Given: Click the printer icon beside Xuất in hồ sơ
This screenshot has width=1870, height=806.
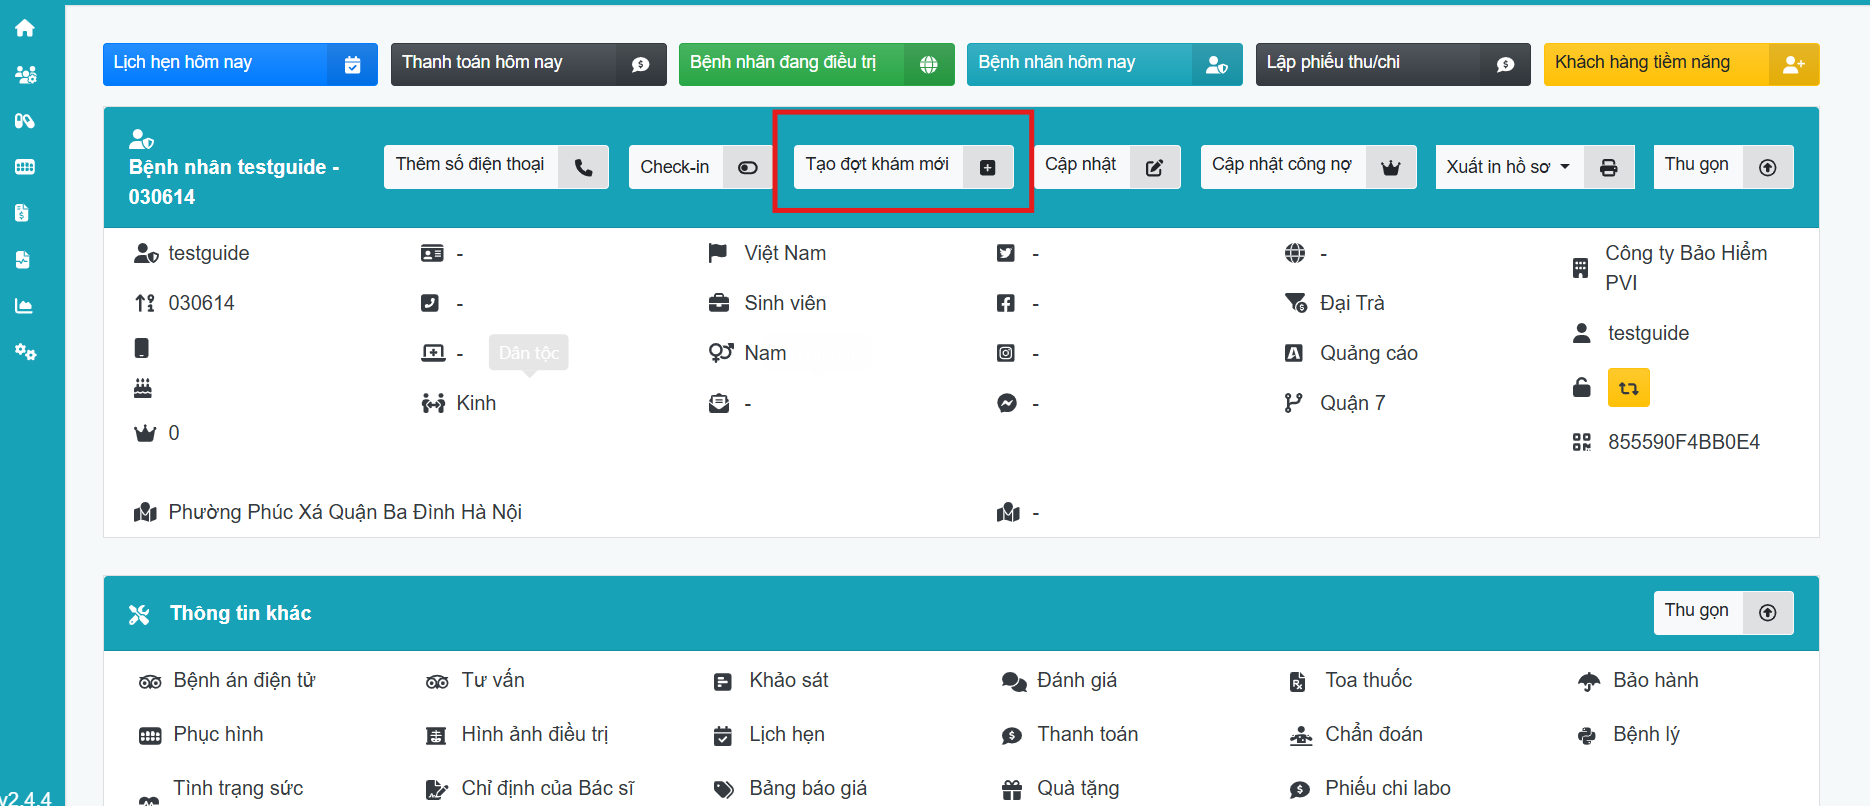Looking at the screenshot, I should pos(1608,168).
